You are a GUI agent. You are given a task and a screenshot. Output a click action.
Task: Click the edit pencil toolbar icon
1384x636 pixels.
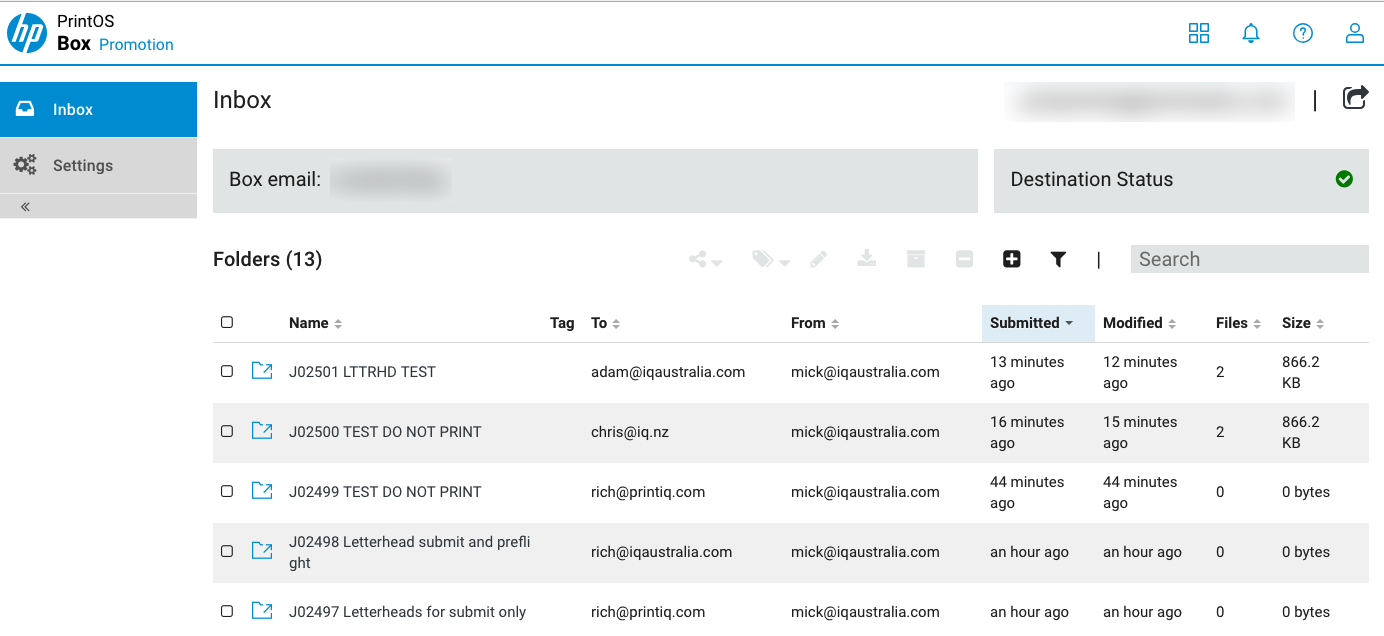point(819,259)
